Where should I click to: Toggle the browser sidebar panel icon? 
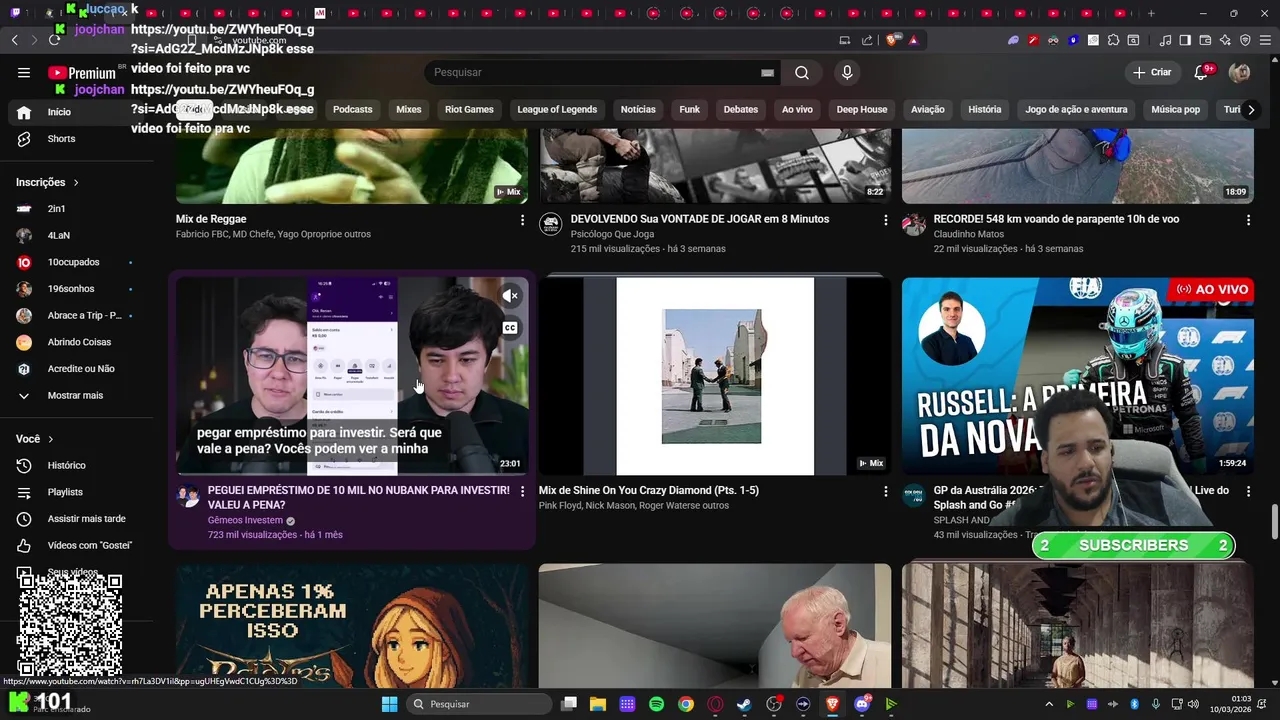point(1185,40)
